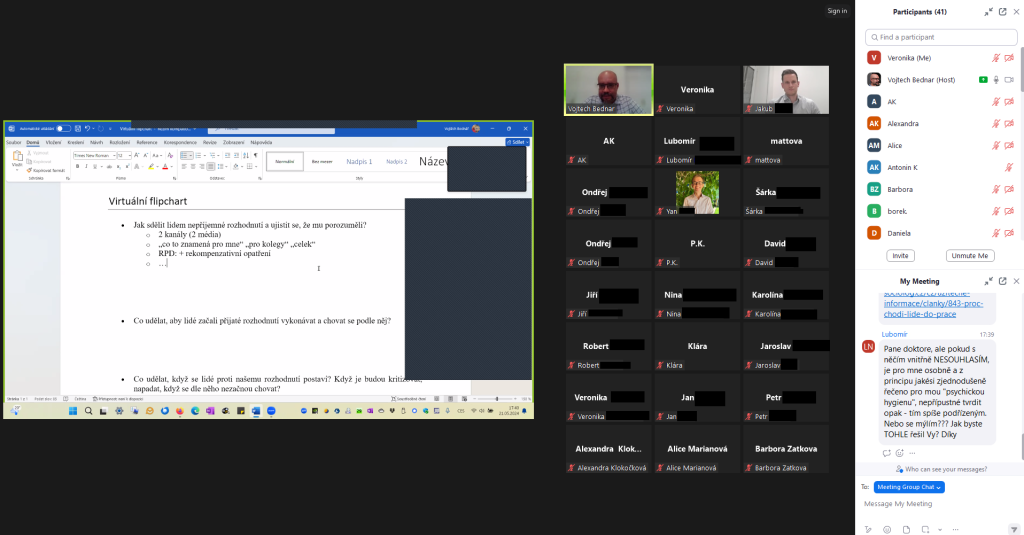
Task: Open the Vložení tab in Word ribbon
Action: tap(54, 142)
